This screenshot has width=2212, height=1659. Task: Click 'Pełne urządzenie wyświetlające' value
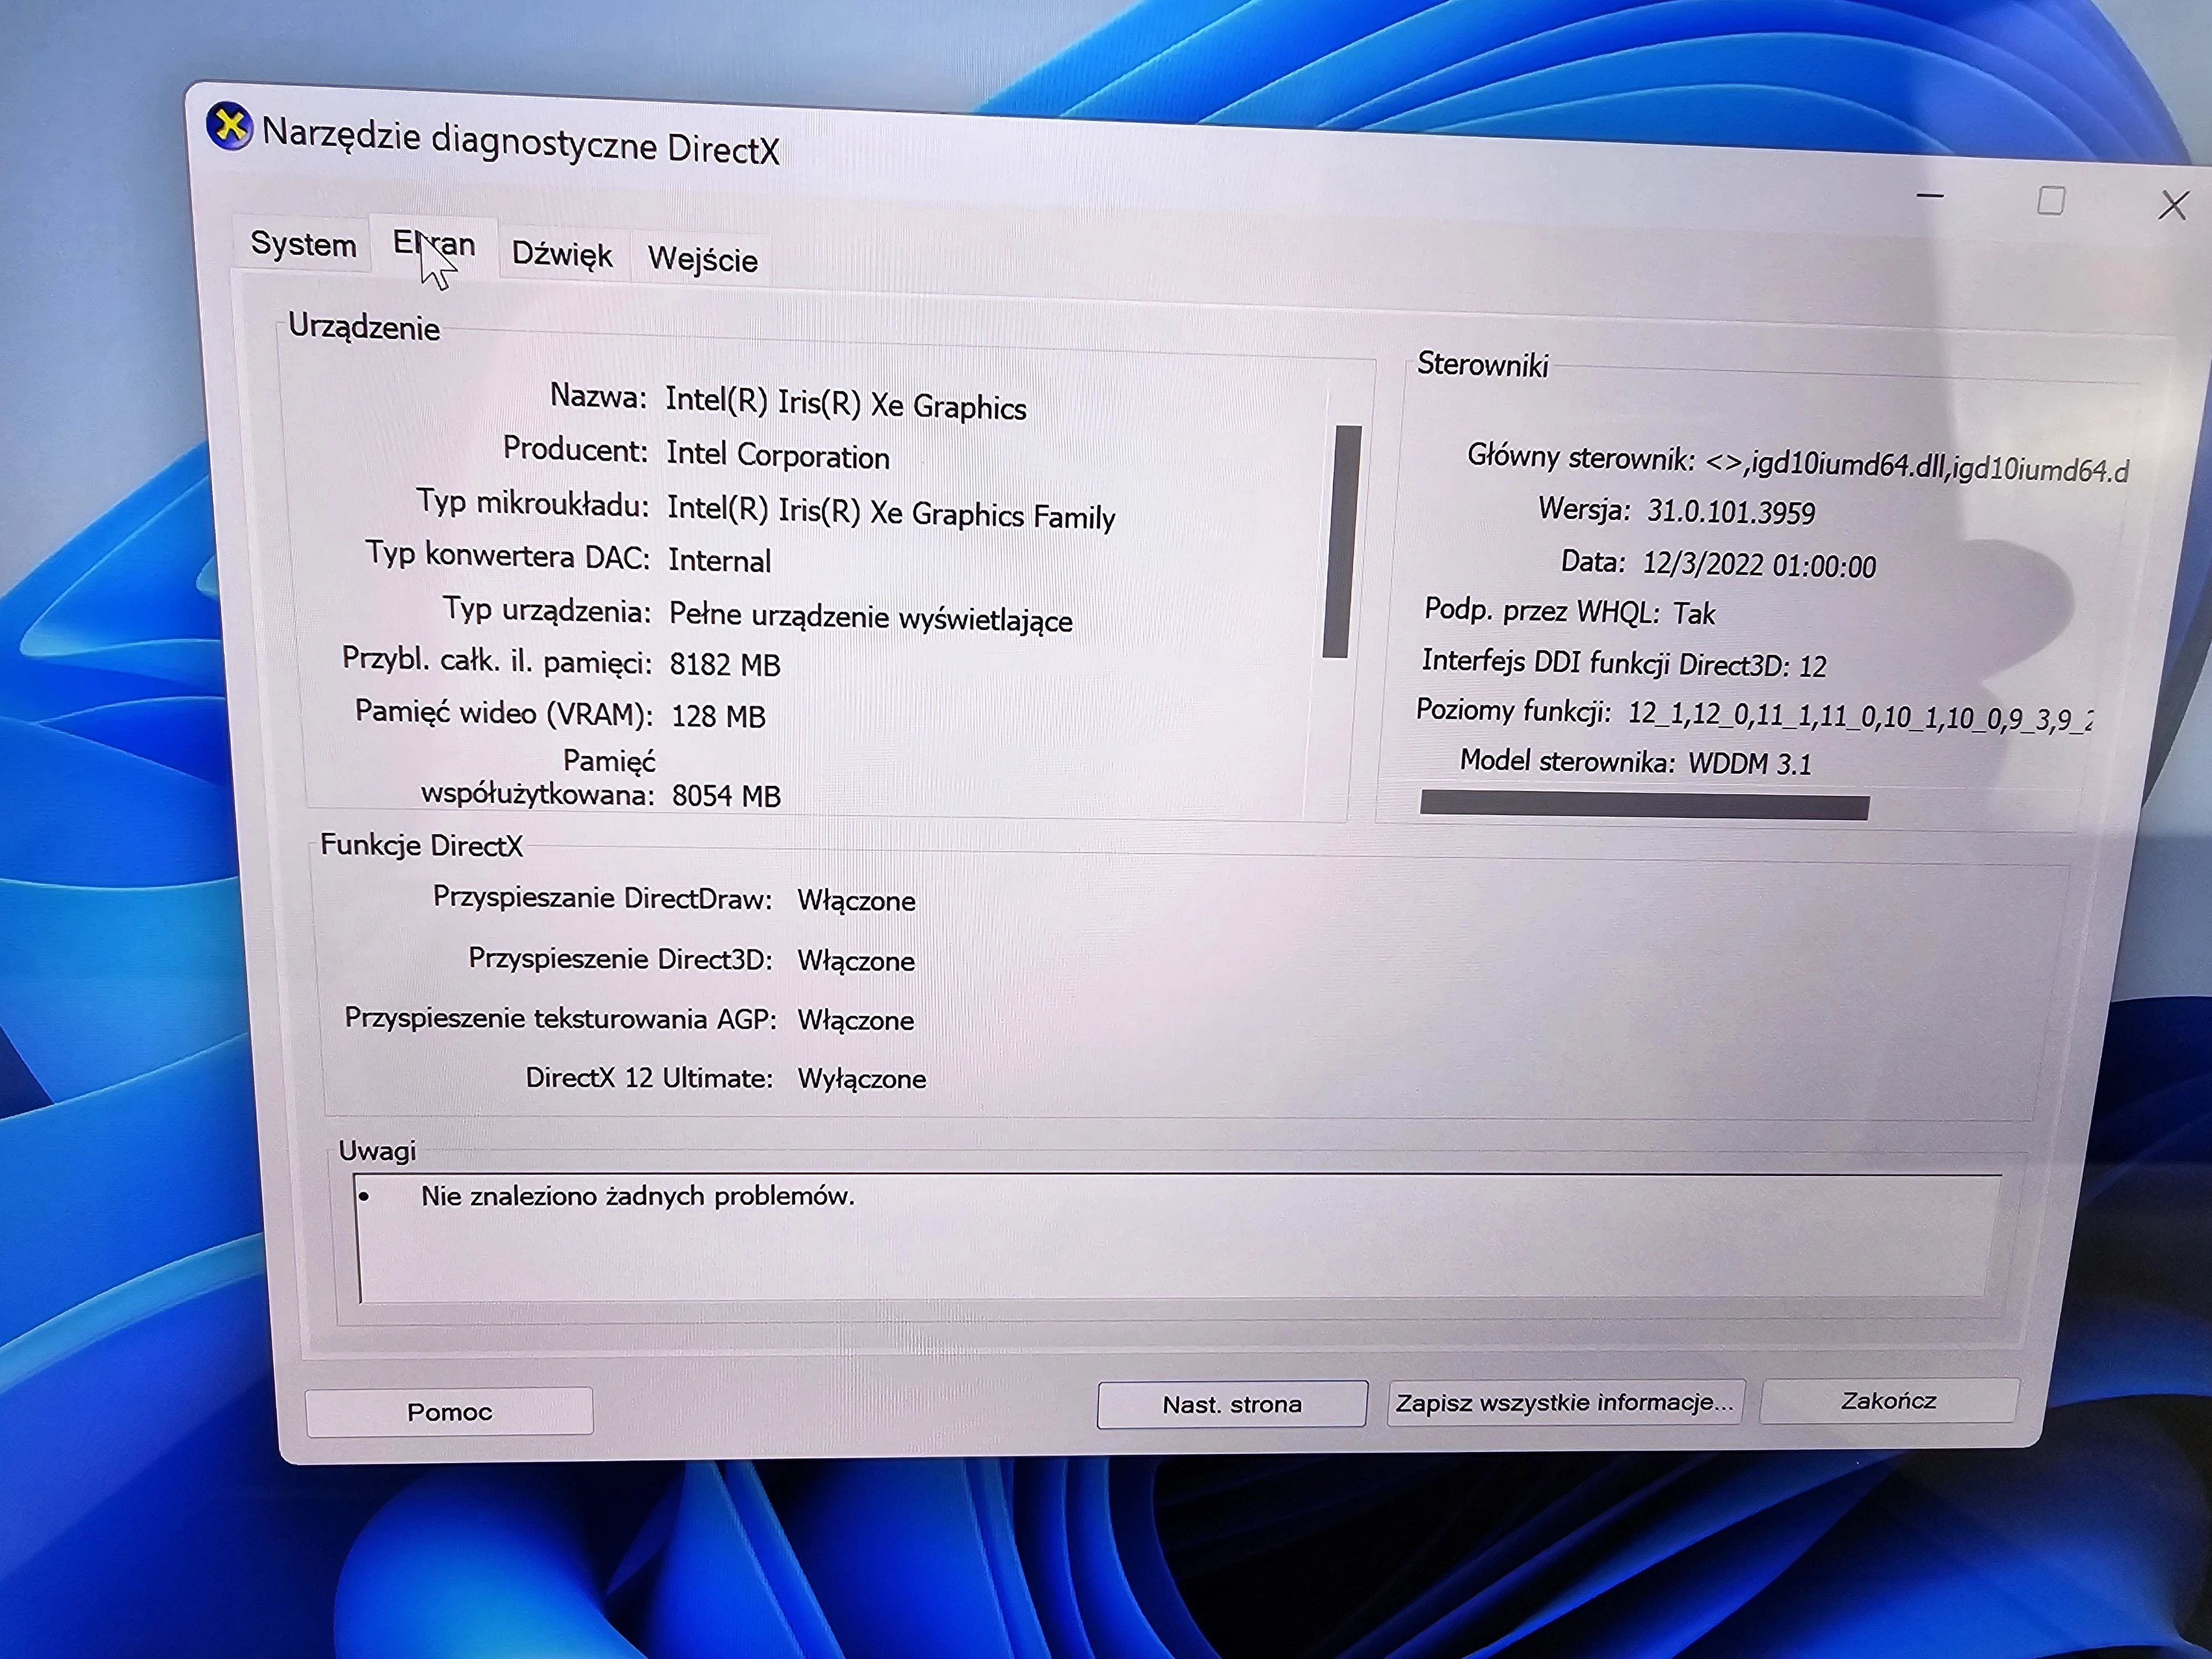pos(871,617)
